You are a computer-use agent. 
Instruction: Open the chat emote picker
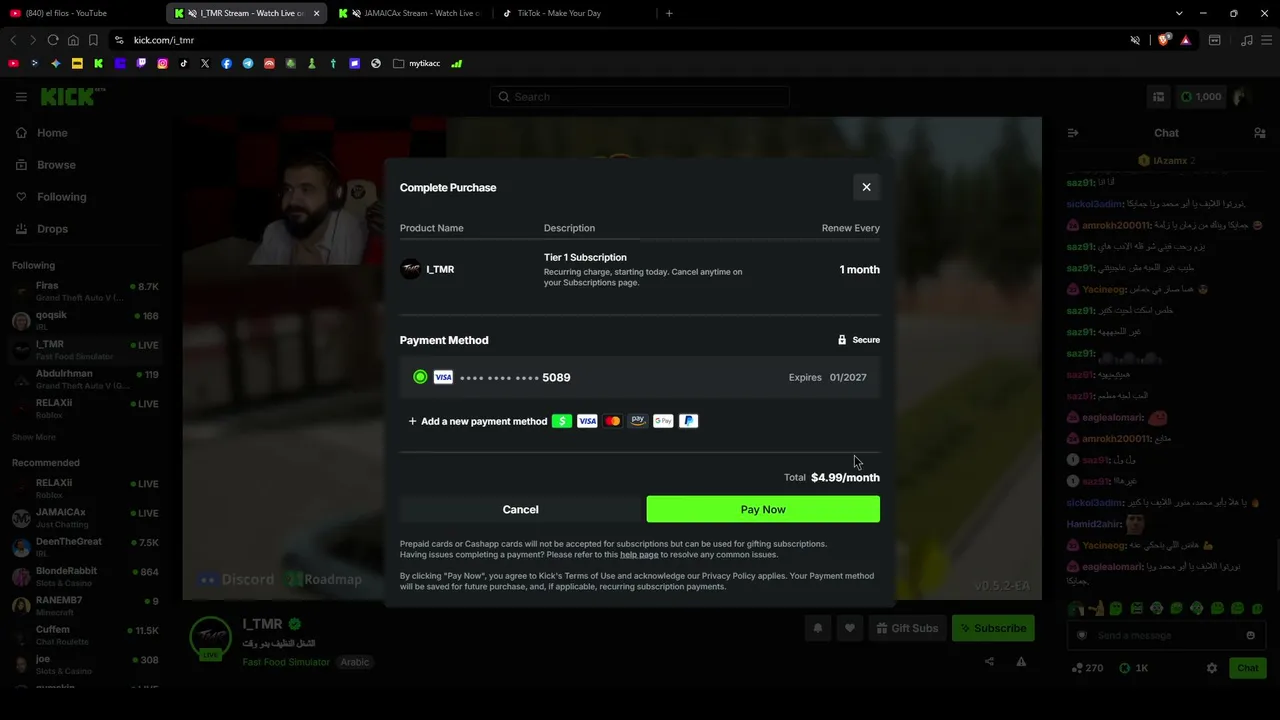(1250, 635)
